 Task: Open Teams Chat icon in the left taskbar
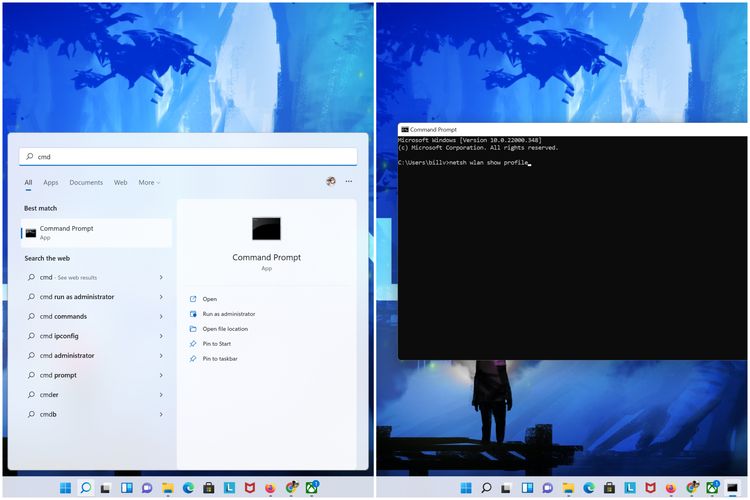(147, 488)
